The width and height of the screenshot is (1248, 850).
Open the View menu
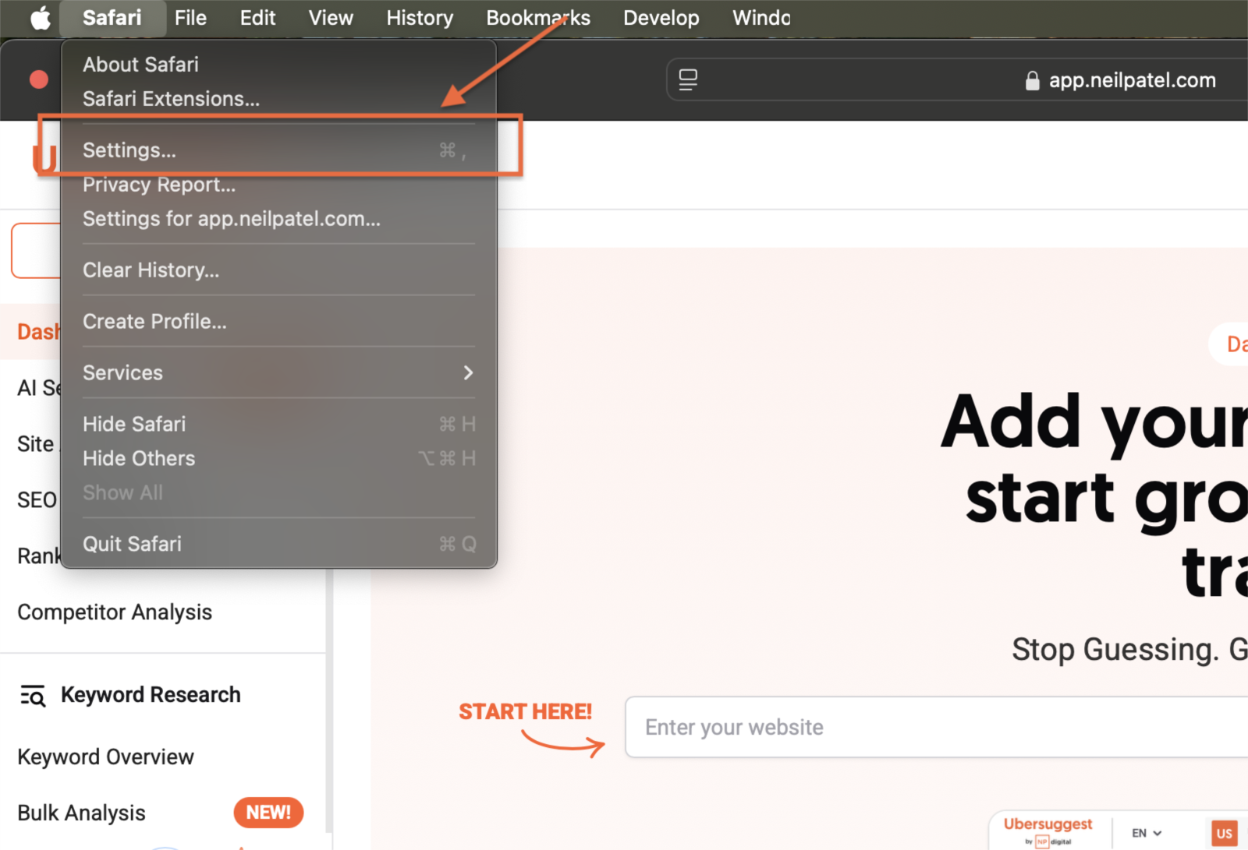[331, 18]
